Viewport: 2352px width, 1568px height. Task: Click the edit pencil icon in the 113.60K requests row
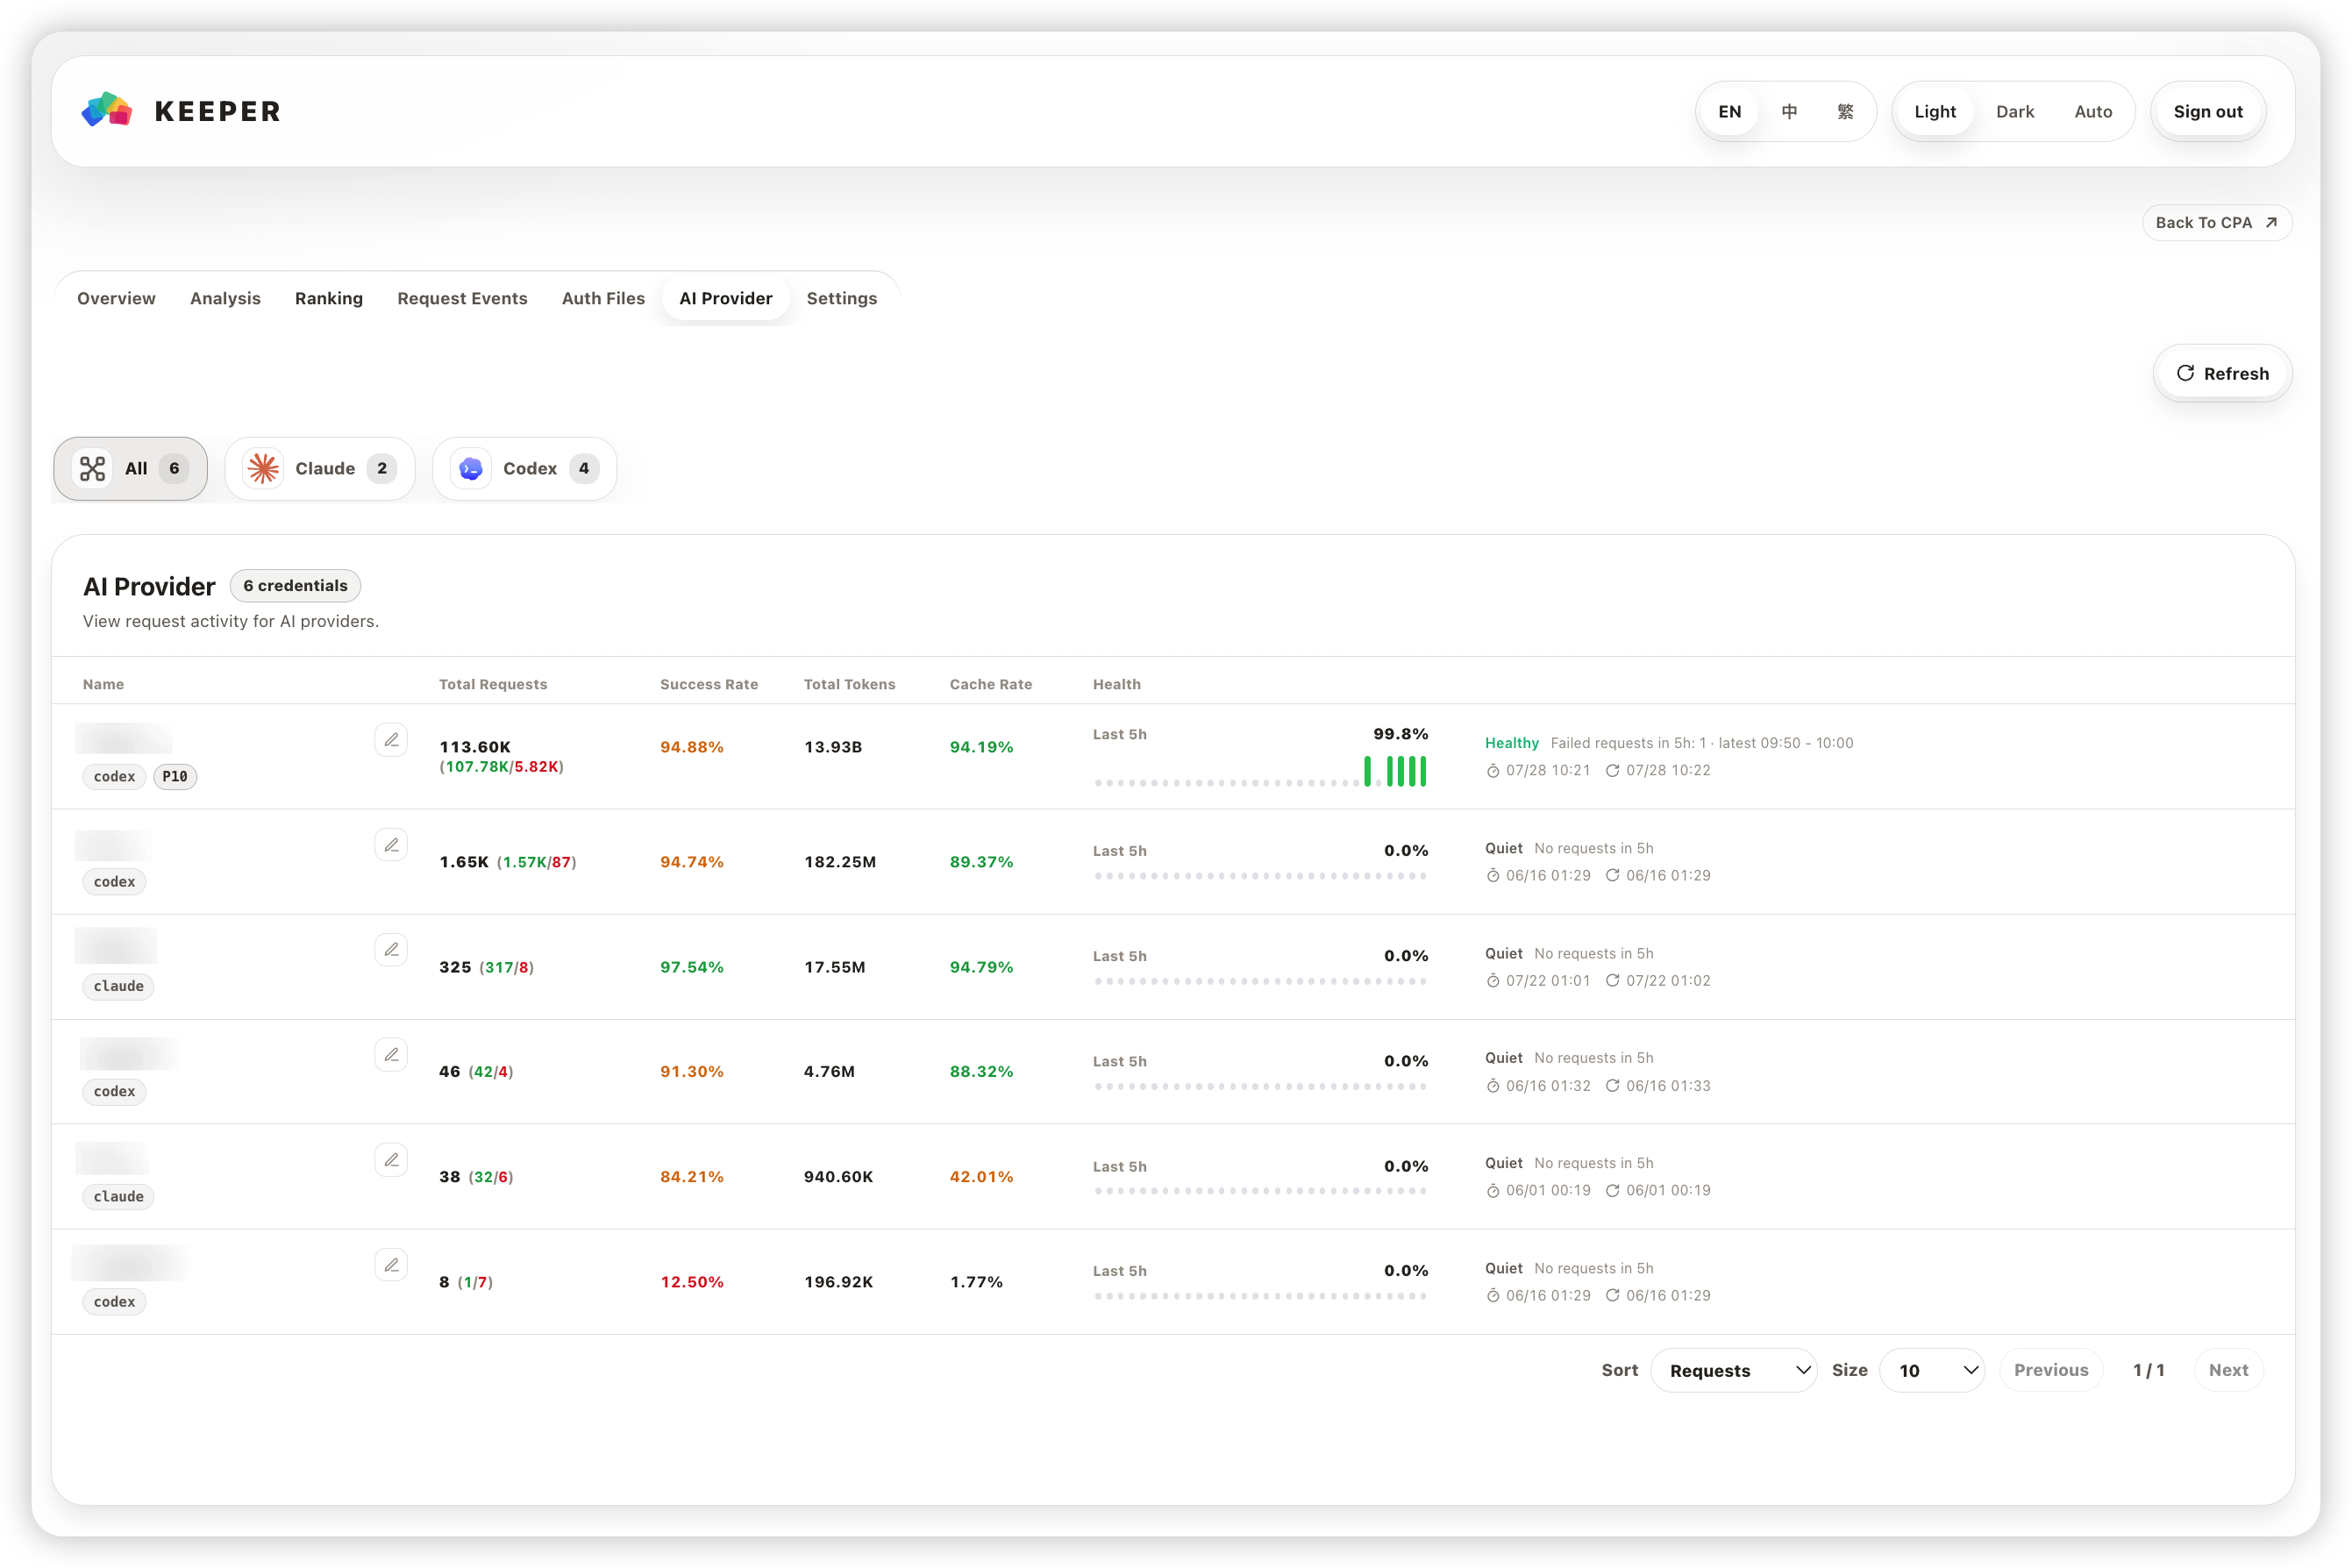391,740
